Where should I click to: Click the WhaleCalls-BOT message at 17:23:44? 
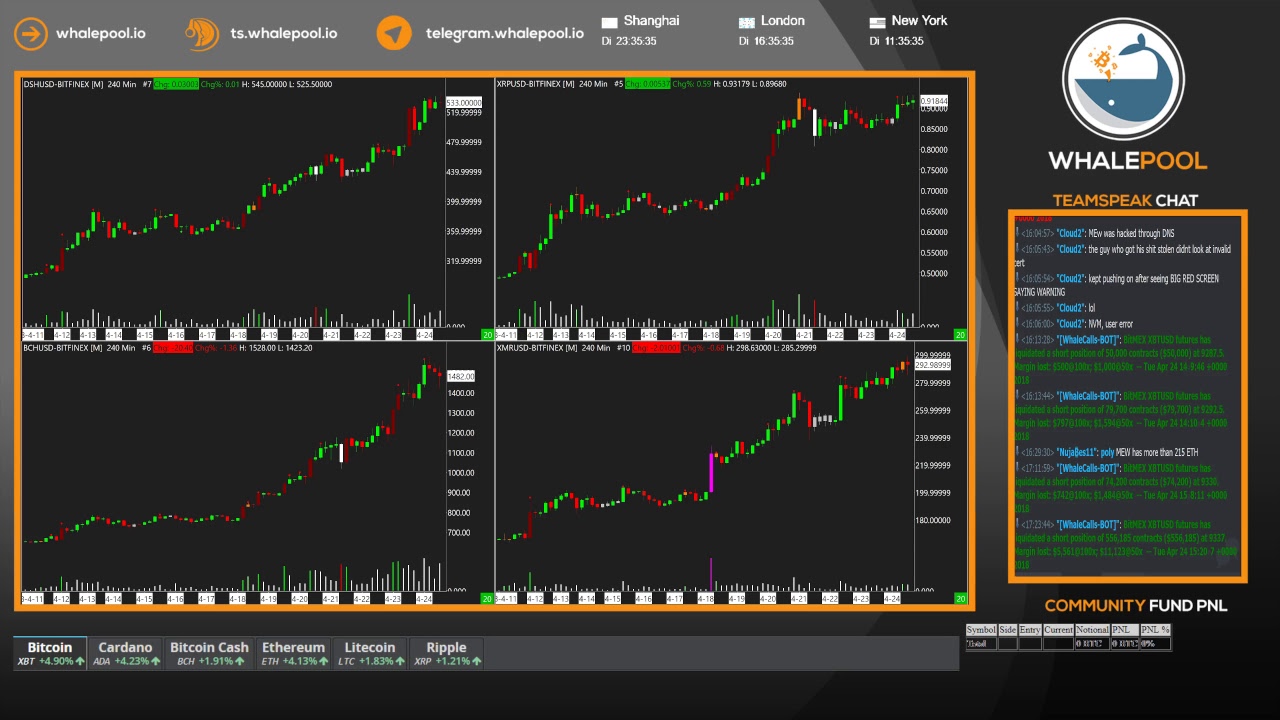(1125, 544)
